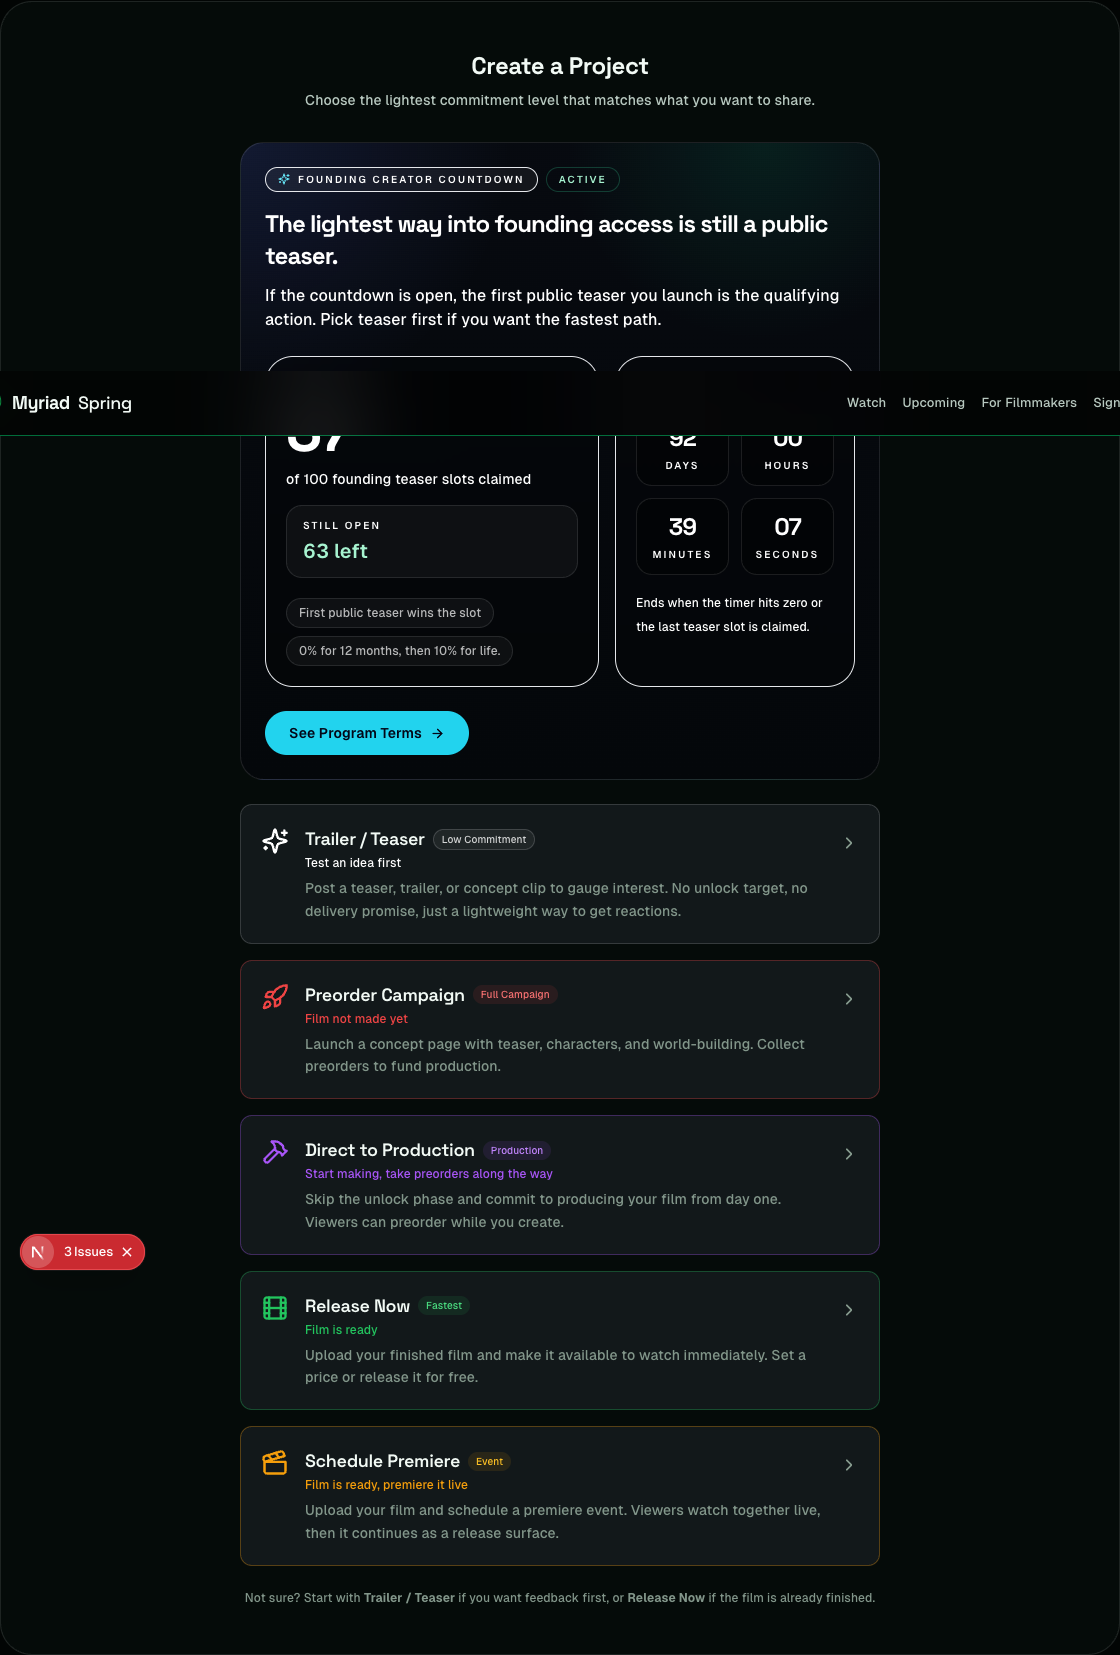
Task: Click the hammer icon for Direct to Production
Action: click(275, 1152)
